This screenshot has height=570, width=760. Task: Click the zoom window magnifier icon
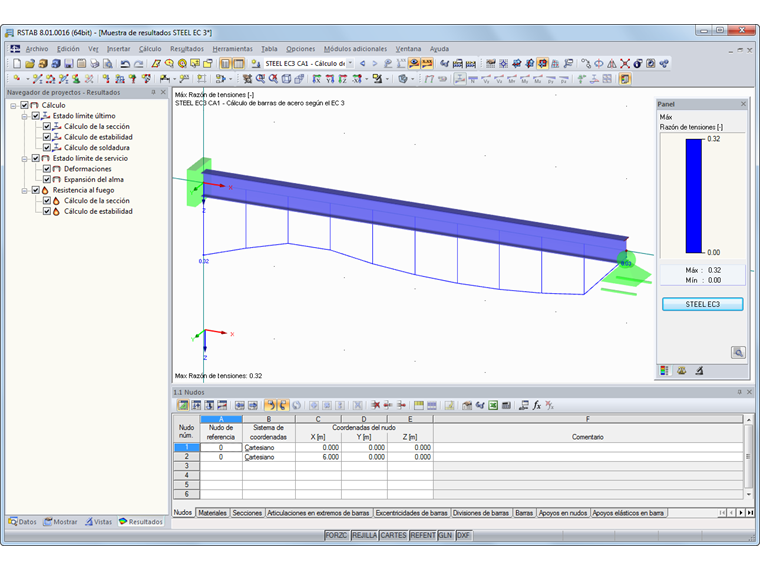pyautogui.click(x=260, y=79)
